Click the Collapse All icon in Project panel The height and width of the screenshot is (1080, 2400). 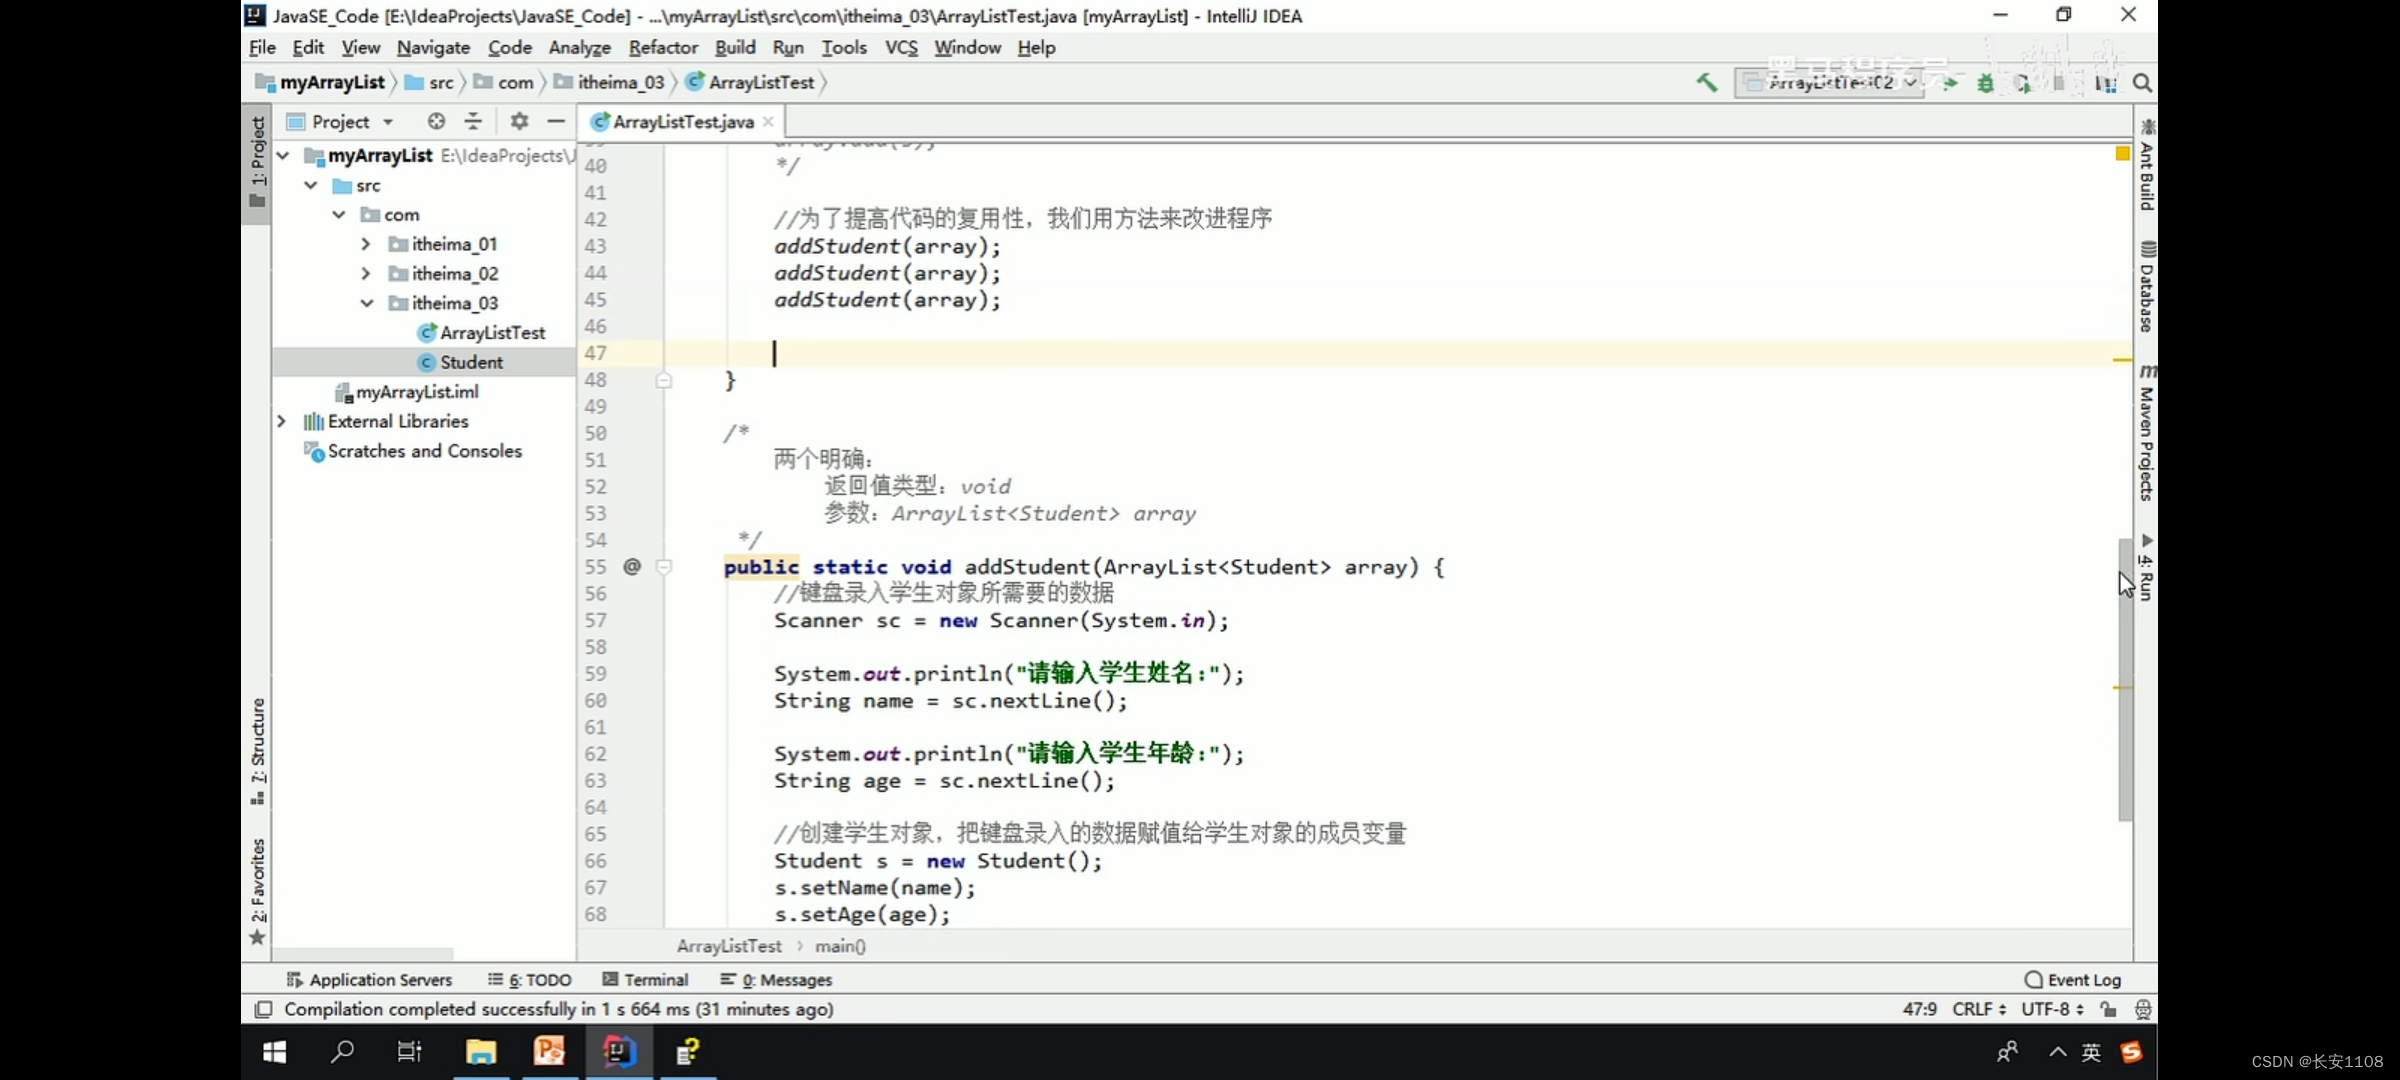pyautogui.click(x=473, y=121)
